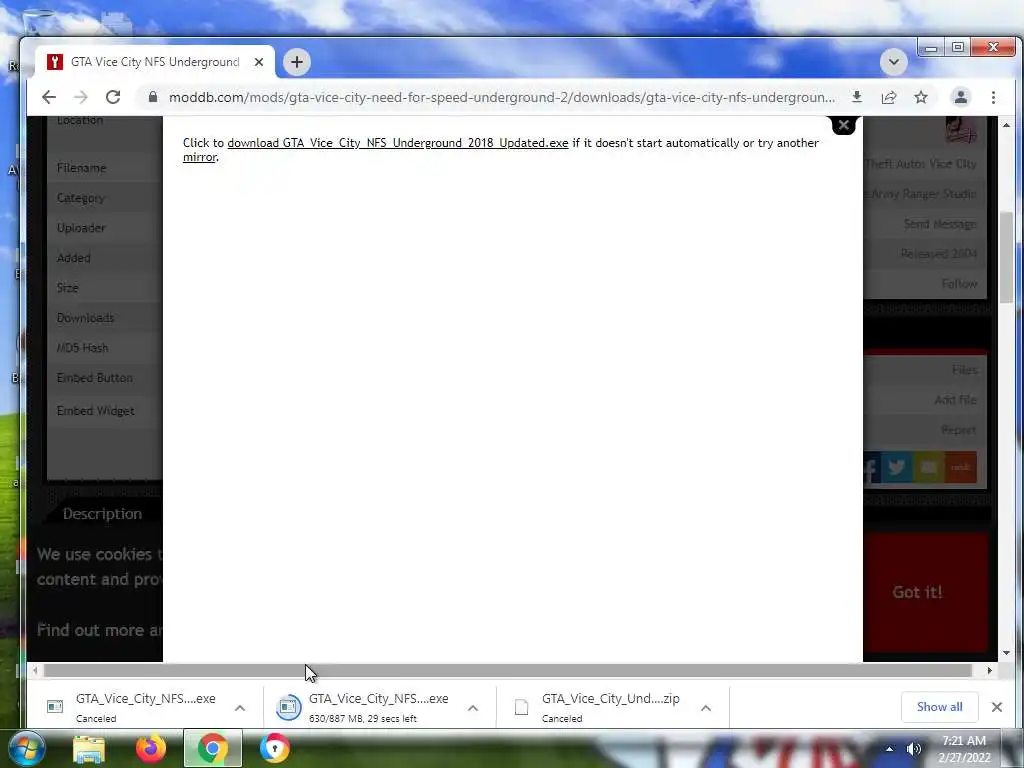This screenshot has height=768, width=1024.
Task: Click the Embed Widget row label
Action: [x=95, y=411]
